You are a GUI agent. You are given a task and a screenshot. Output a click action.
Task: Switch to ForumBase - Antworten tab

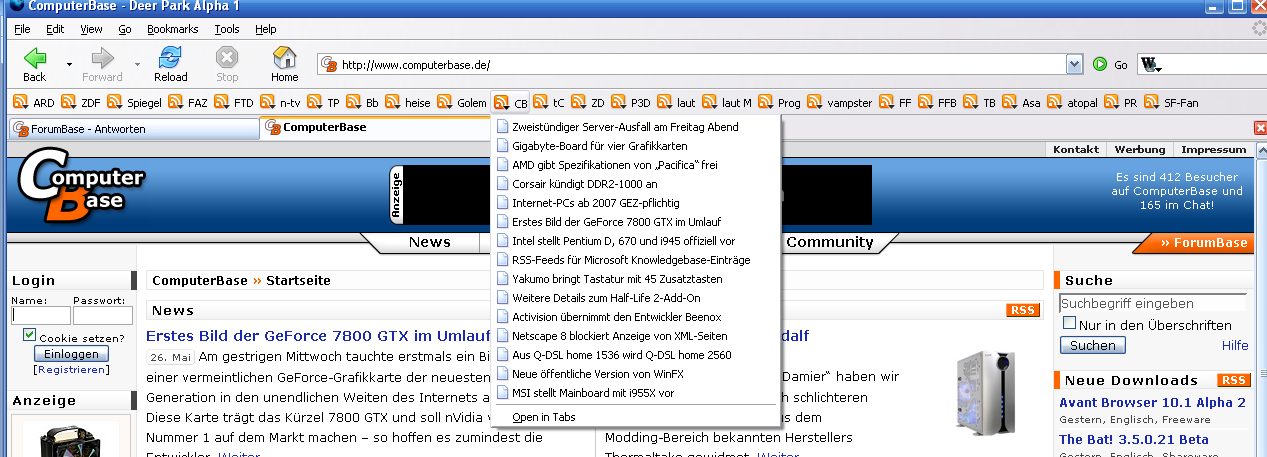click(x=134, y=129)
